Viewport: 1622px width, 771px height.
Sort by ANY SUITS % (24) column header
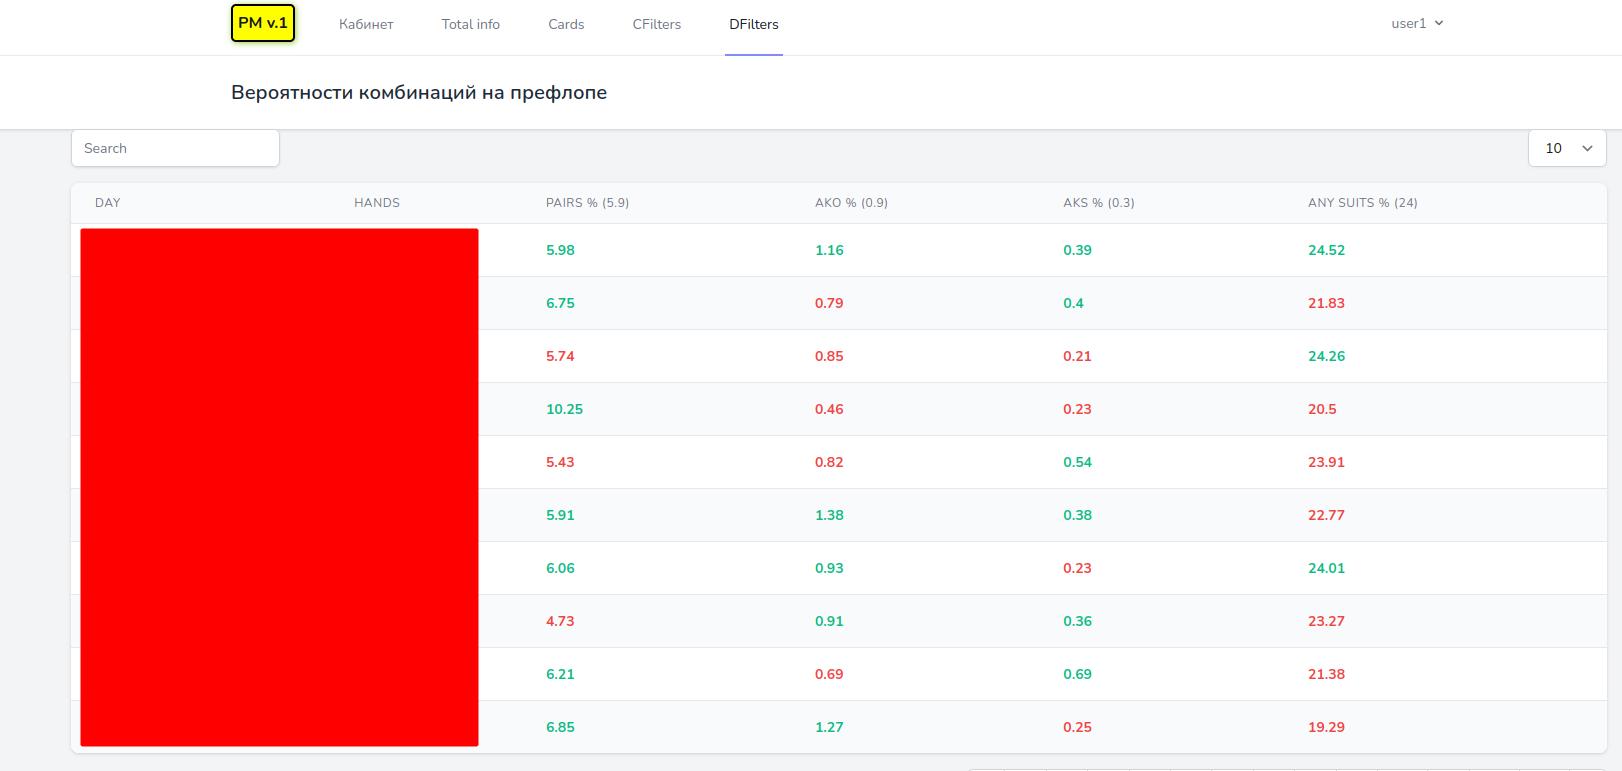coord(1362,203)
